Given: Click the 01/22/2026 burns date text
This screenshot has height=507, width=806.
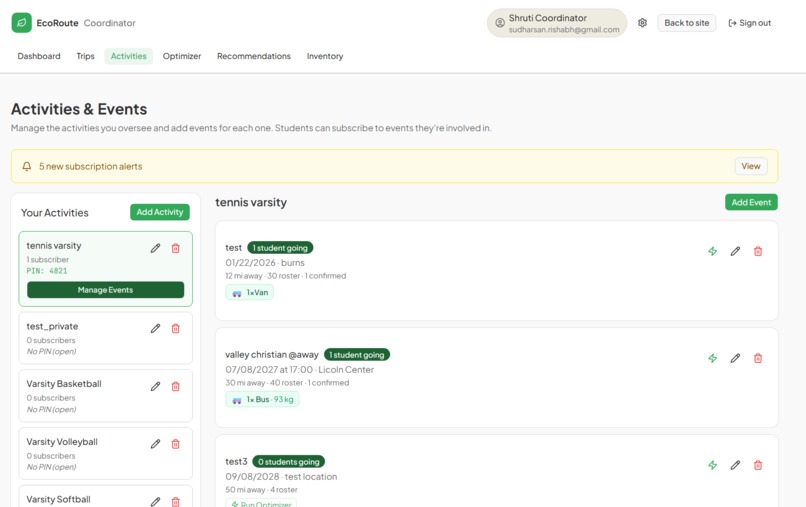Looking at the screenshot, I should point(265,263).
